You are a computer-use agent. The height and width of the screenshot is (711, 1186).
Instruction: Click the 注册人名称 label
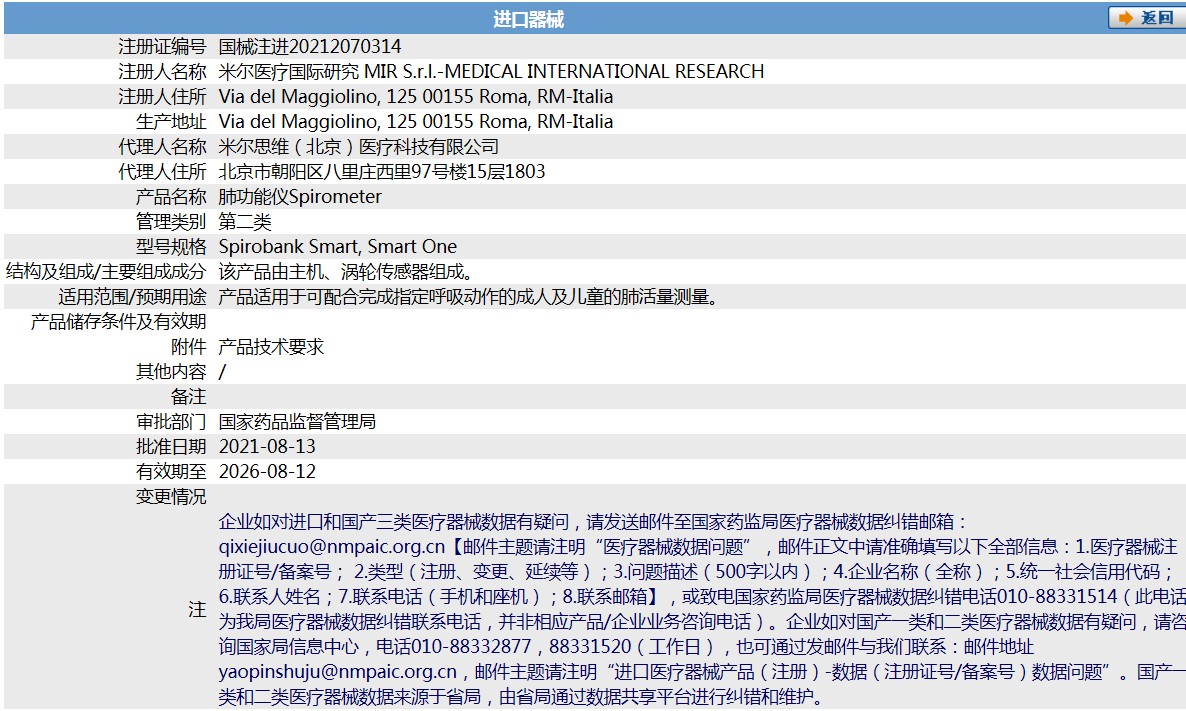coord(162,72)
